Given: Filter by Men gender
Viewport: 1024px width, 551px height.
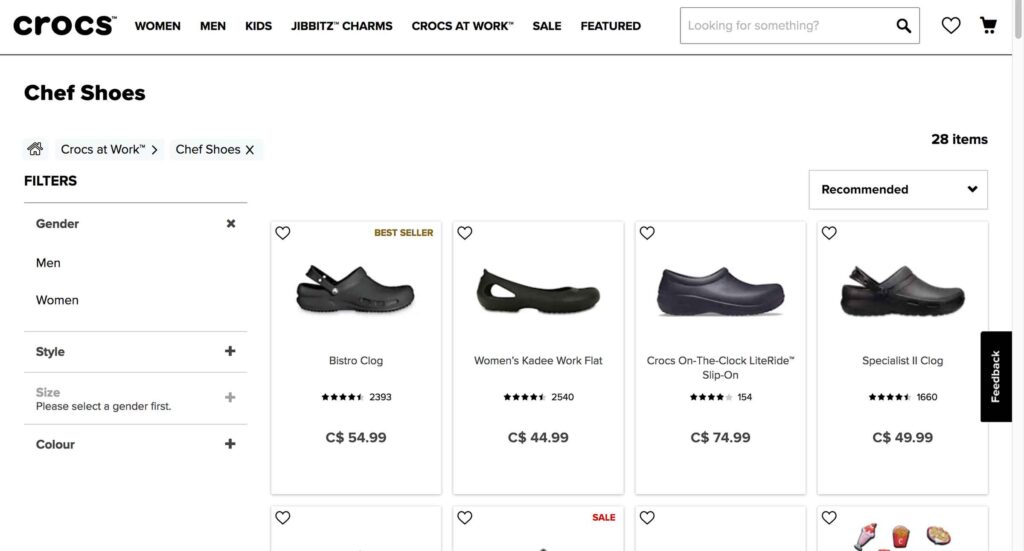Looking at the screenshot, I should tap(48, 263).
